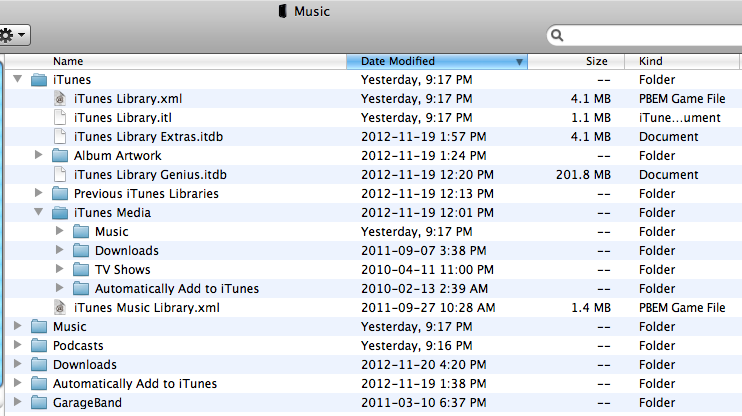Select iTunes Library Genius.itdb file name
Image resolution: width=742 pixels, height=416 pixels.
[150, 174]
